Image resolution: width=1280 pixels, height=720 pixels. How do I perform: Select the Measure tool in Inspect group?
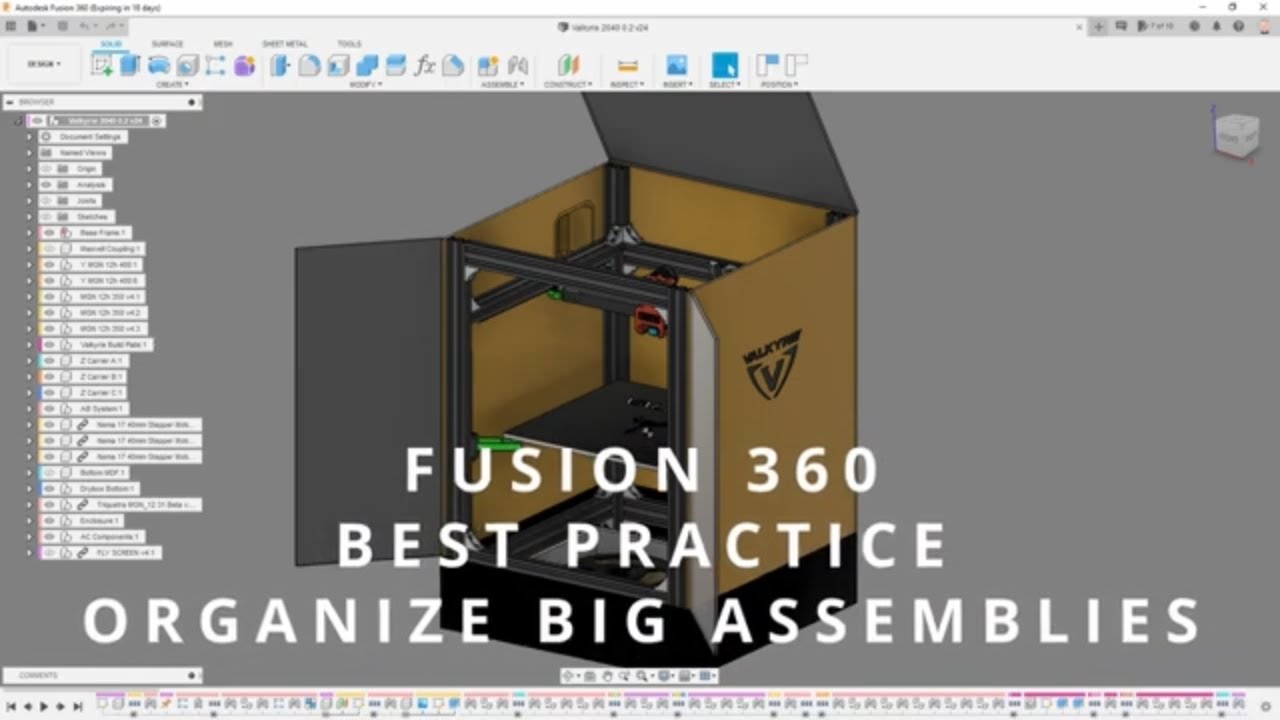pyautogui.click(x=627, y=65)
